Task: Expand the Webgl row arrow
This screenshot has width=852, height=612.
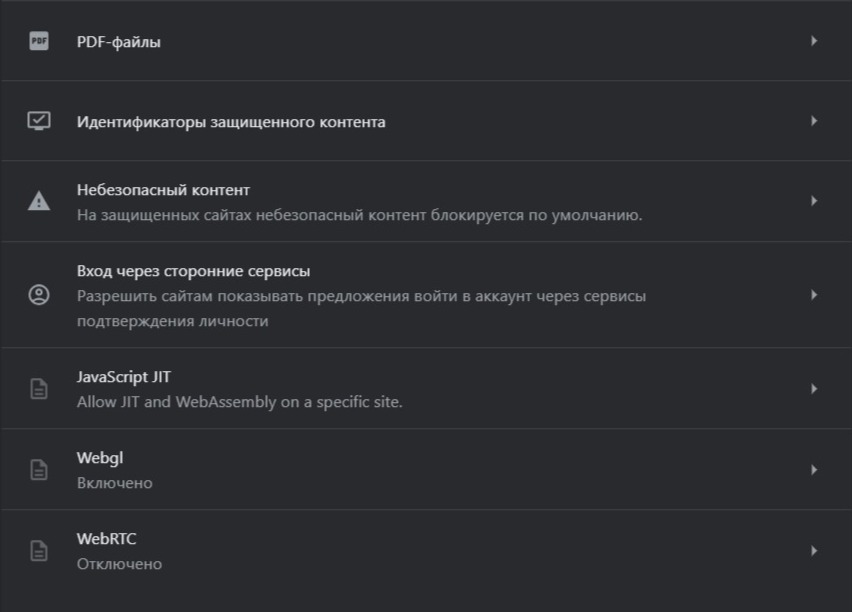Action: pyautogui.click(x=814, y=470)
